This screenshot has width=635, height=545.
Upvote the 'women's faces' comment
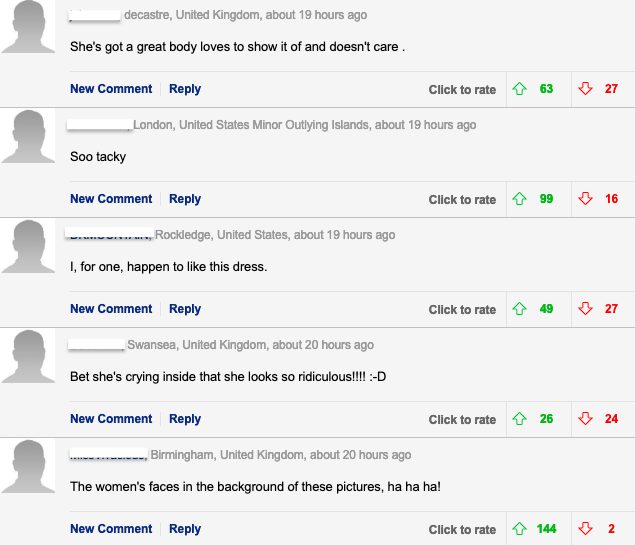point(520,529)
